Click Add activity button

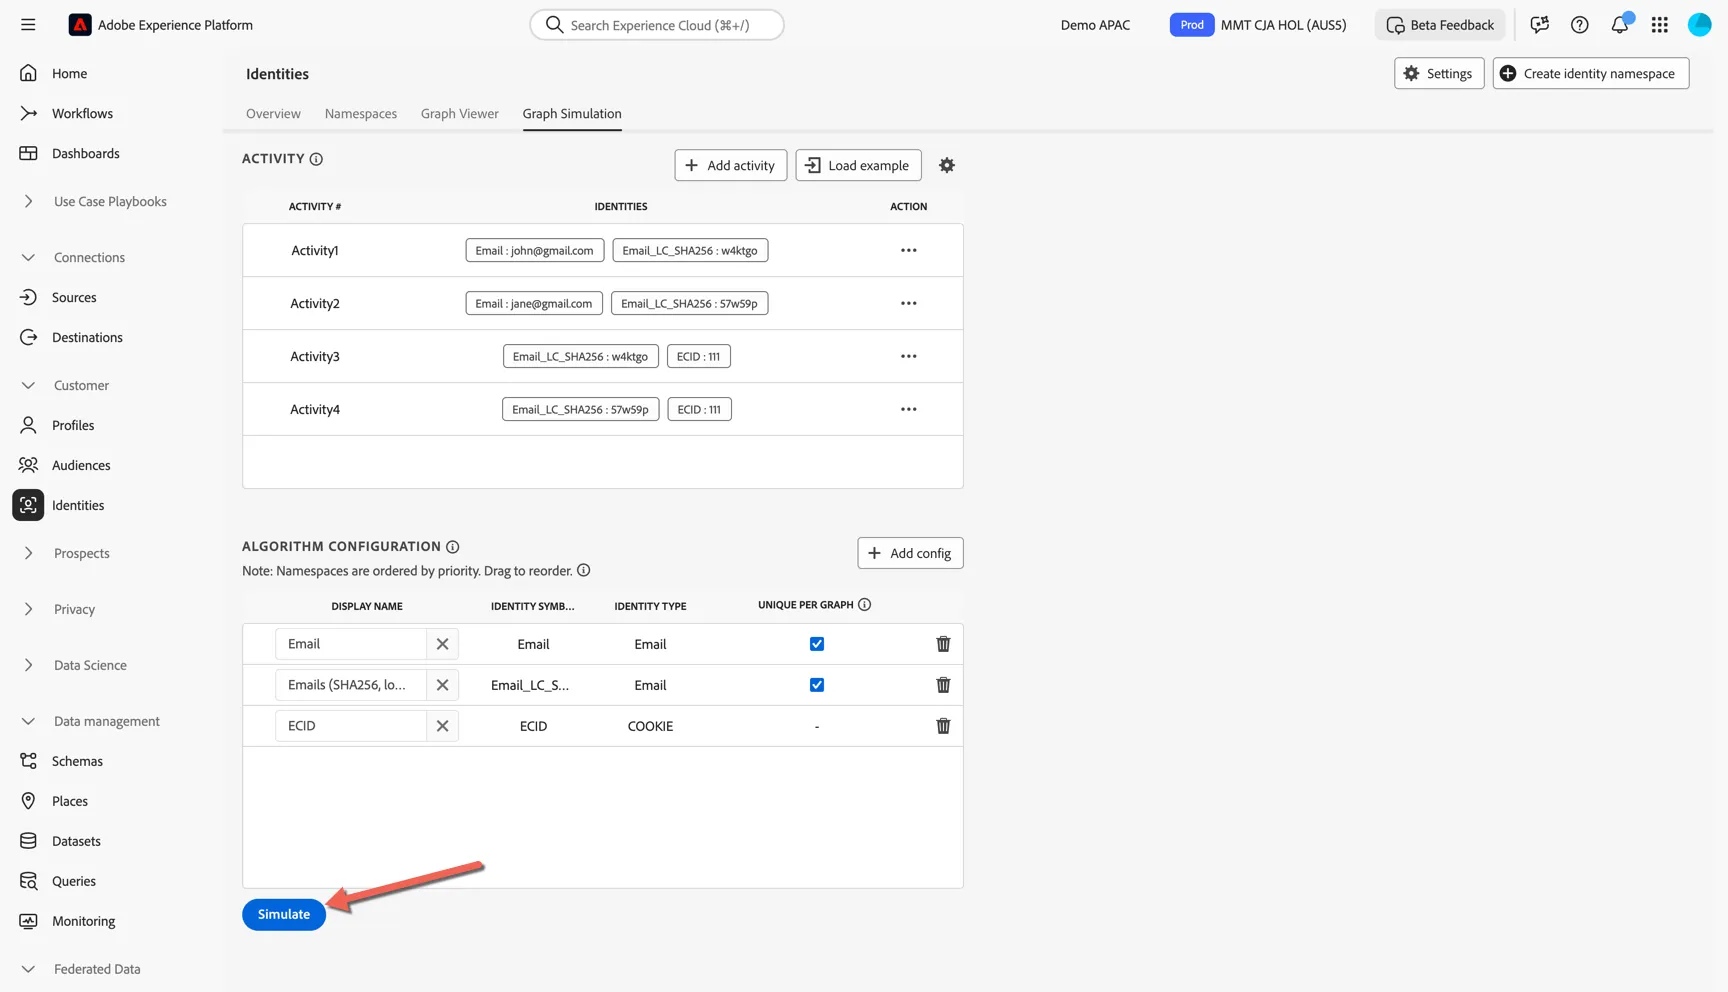[731, 165]
